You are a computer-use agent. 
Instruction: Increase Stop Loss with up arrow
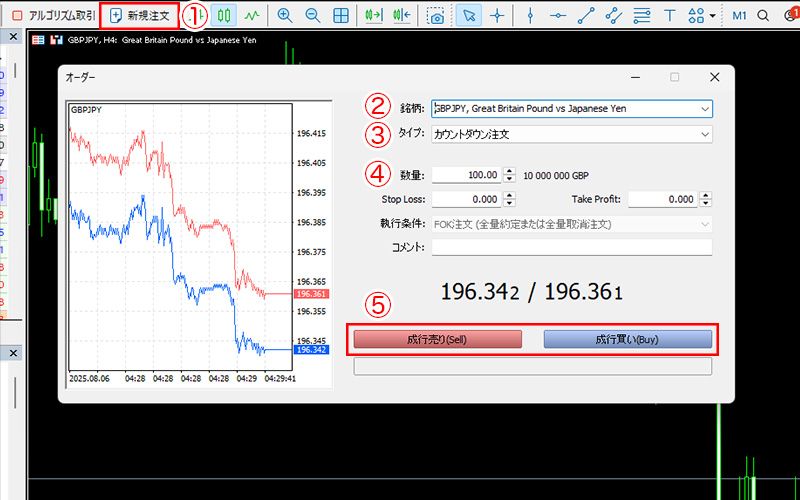pos(509,196)
